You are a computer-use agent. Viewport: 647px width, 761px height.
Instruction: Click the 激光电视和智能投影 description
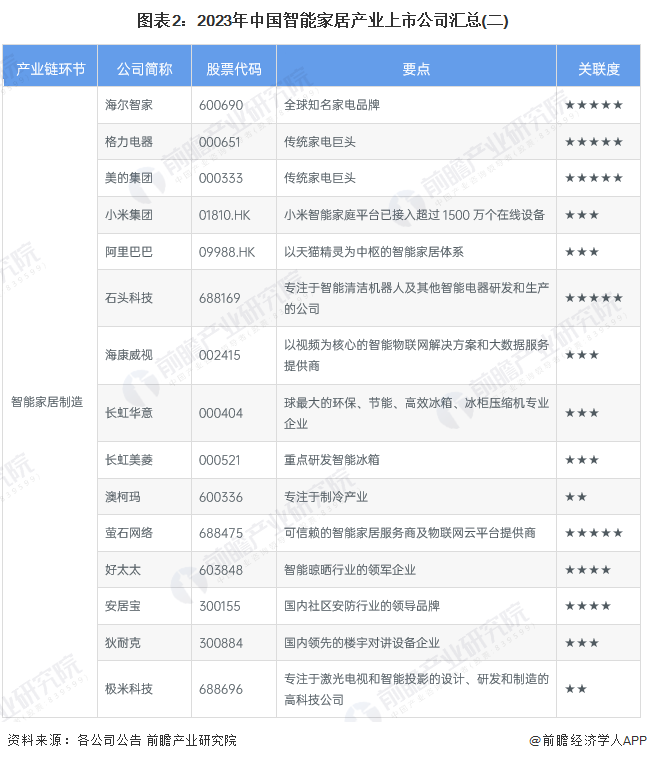pos(416,689)
